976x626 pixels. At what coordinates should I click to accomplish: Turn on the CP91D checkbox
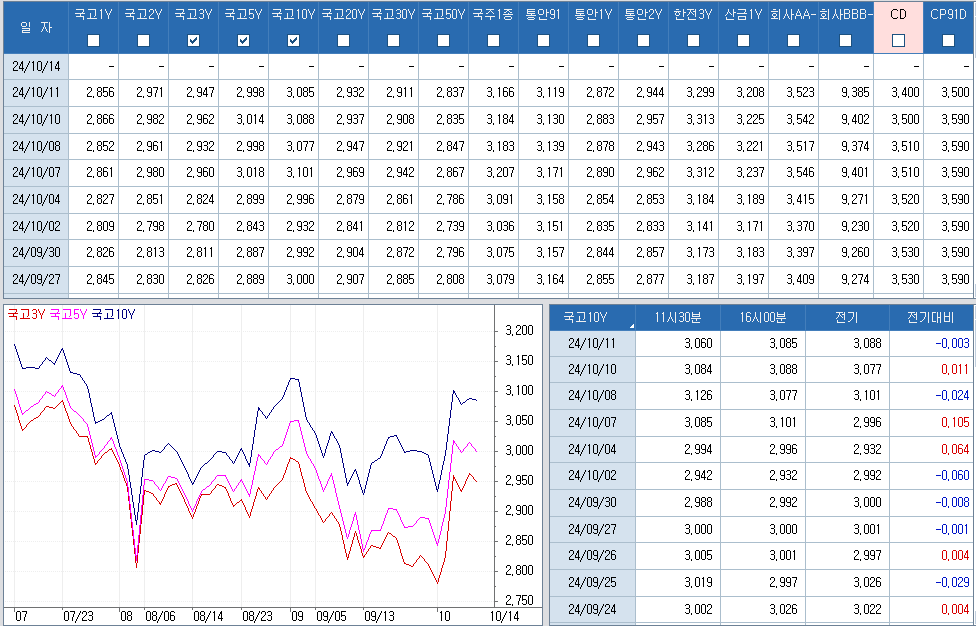point(947,41)
